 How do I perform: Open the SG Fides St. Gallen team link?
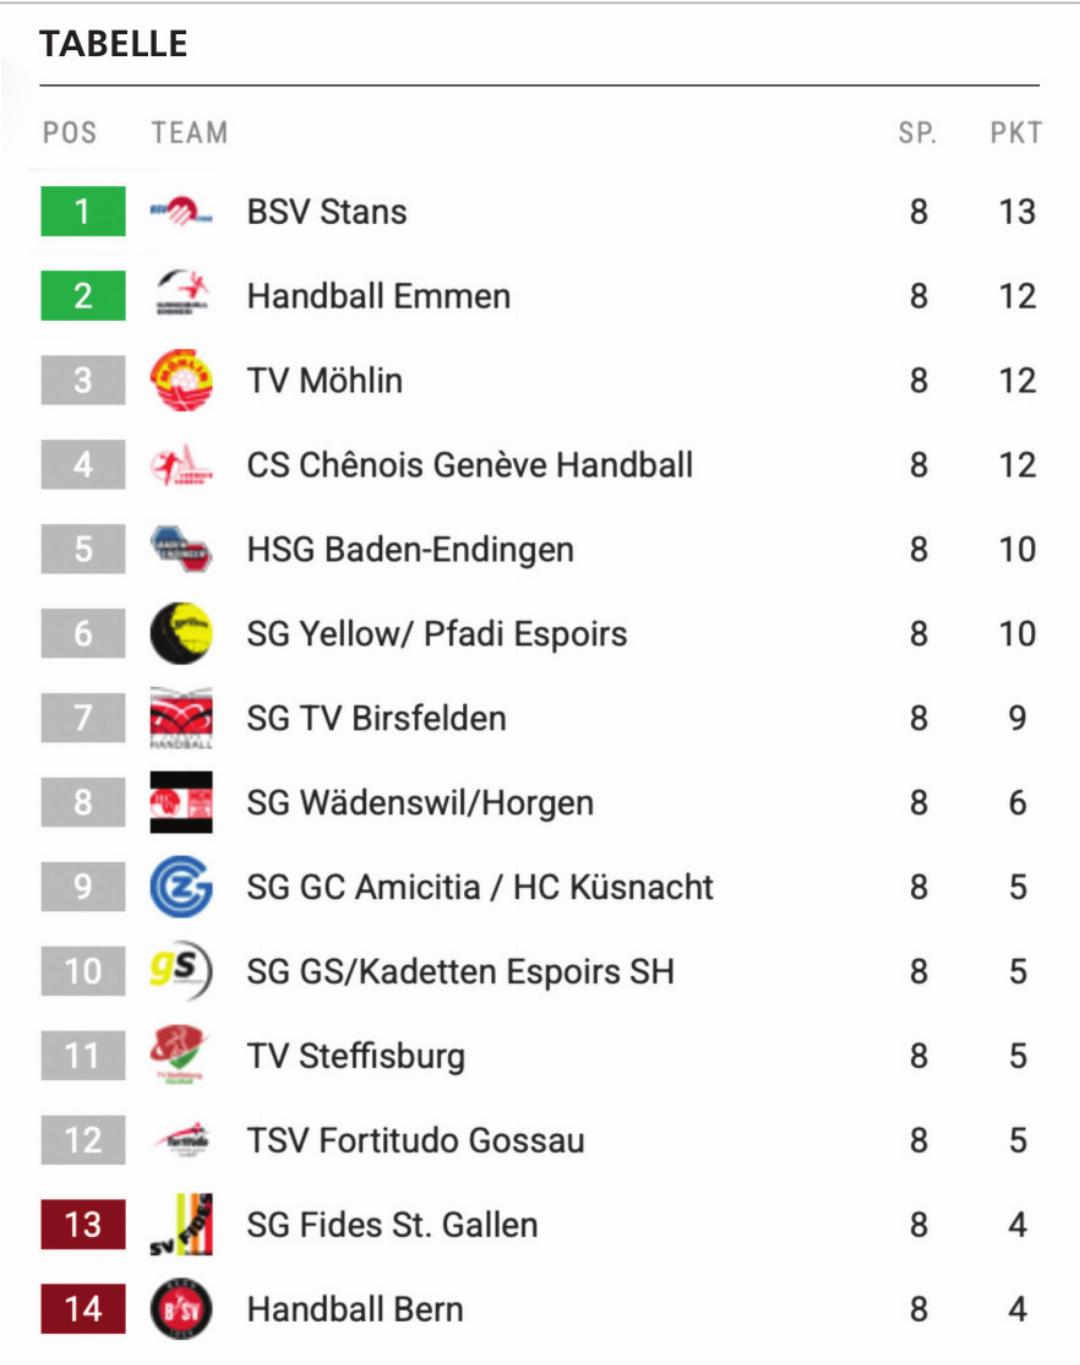coord(392,1225)
